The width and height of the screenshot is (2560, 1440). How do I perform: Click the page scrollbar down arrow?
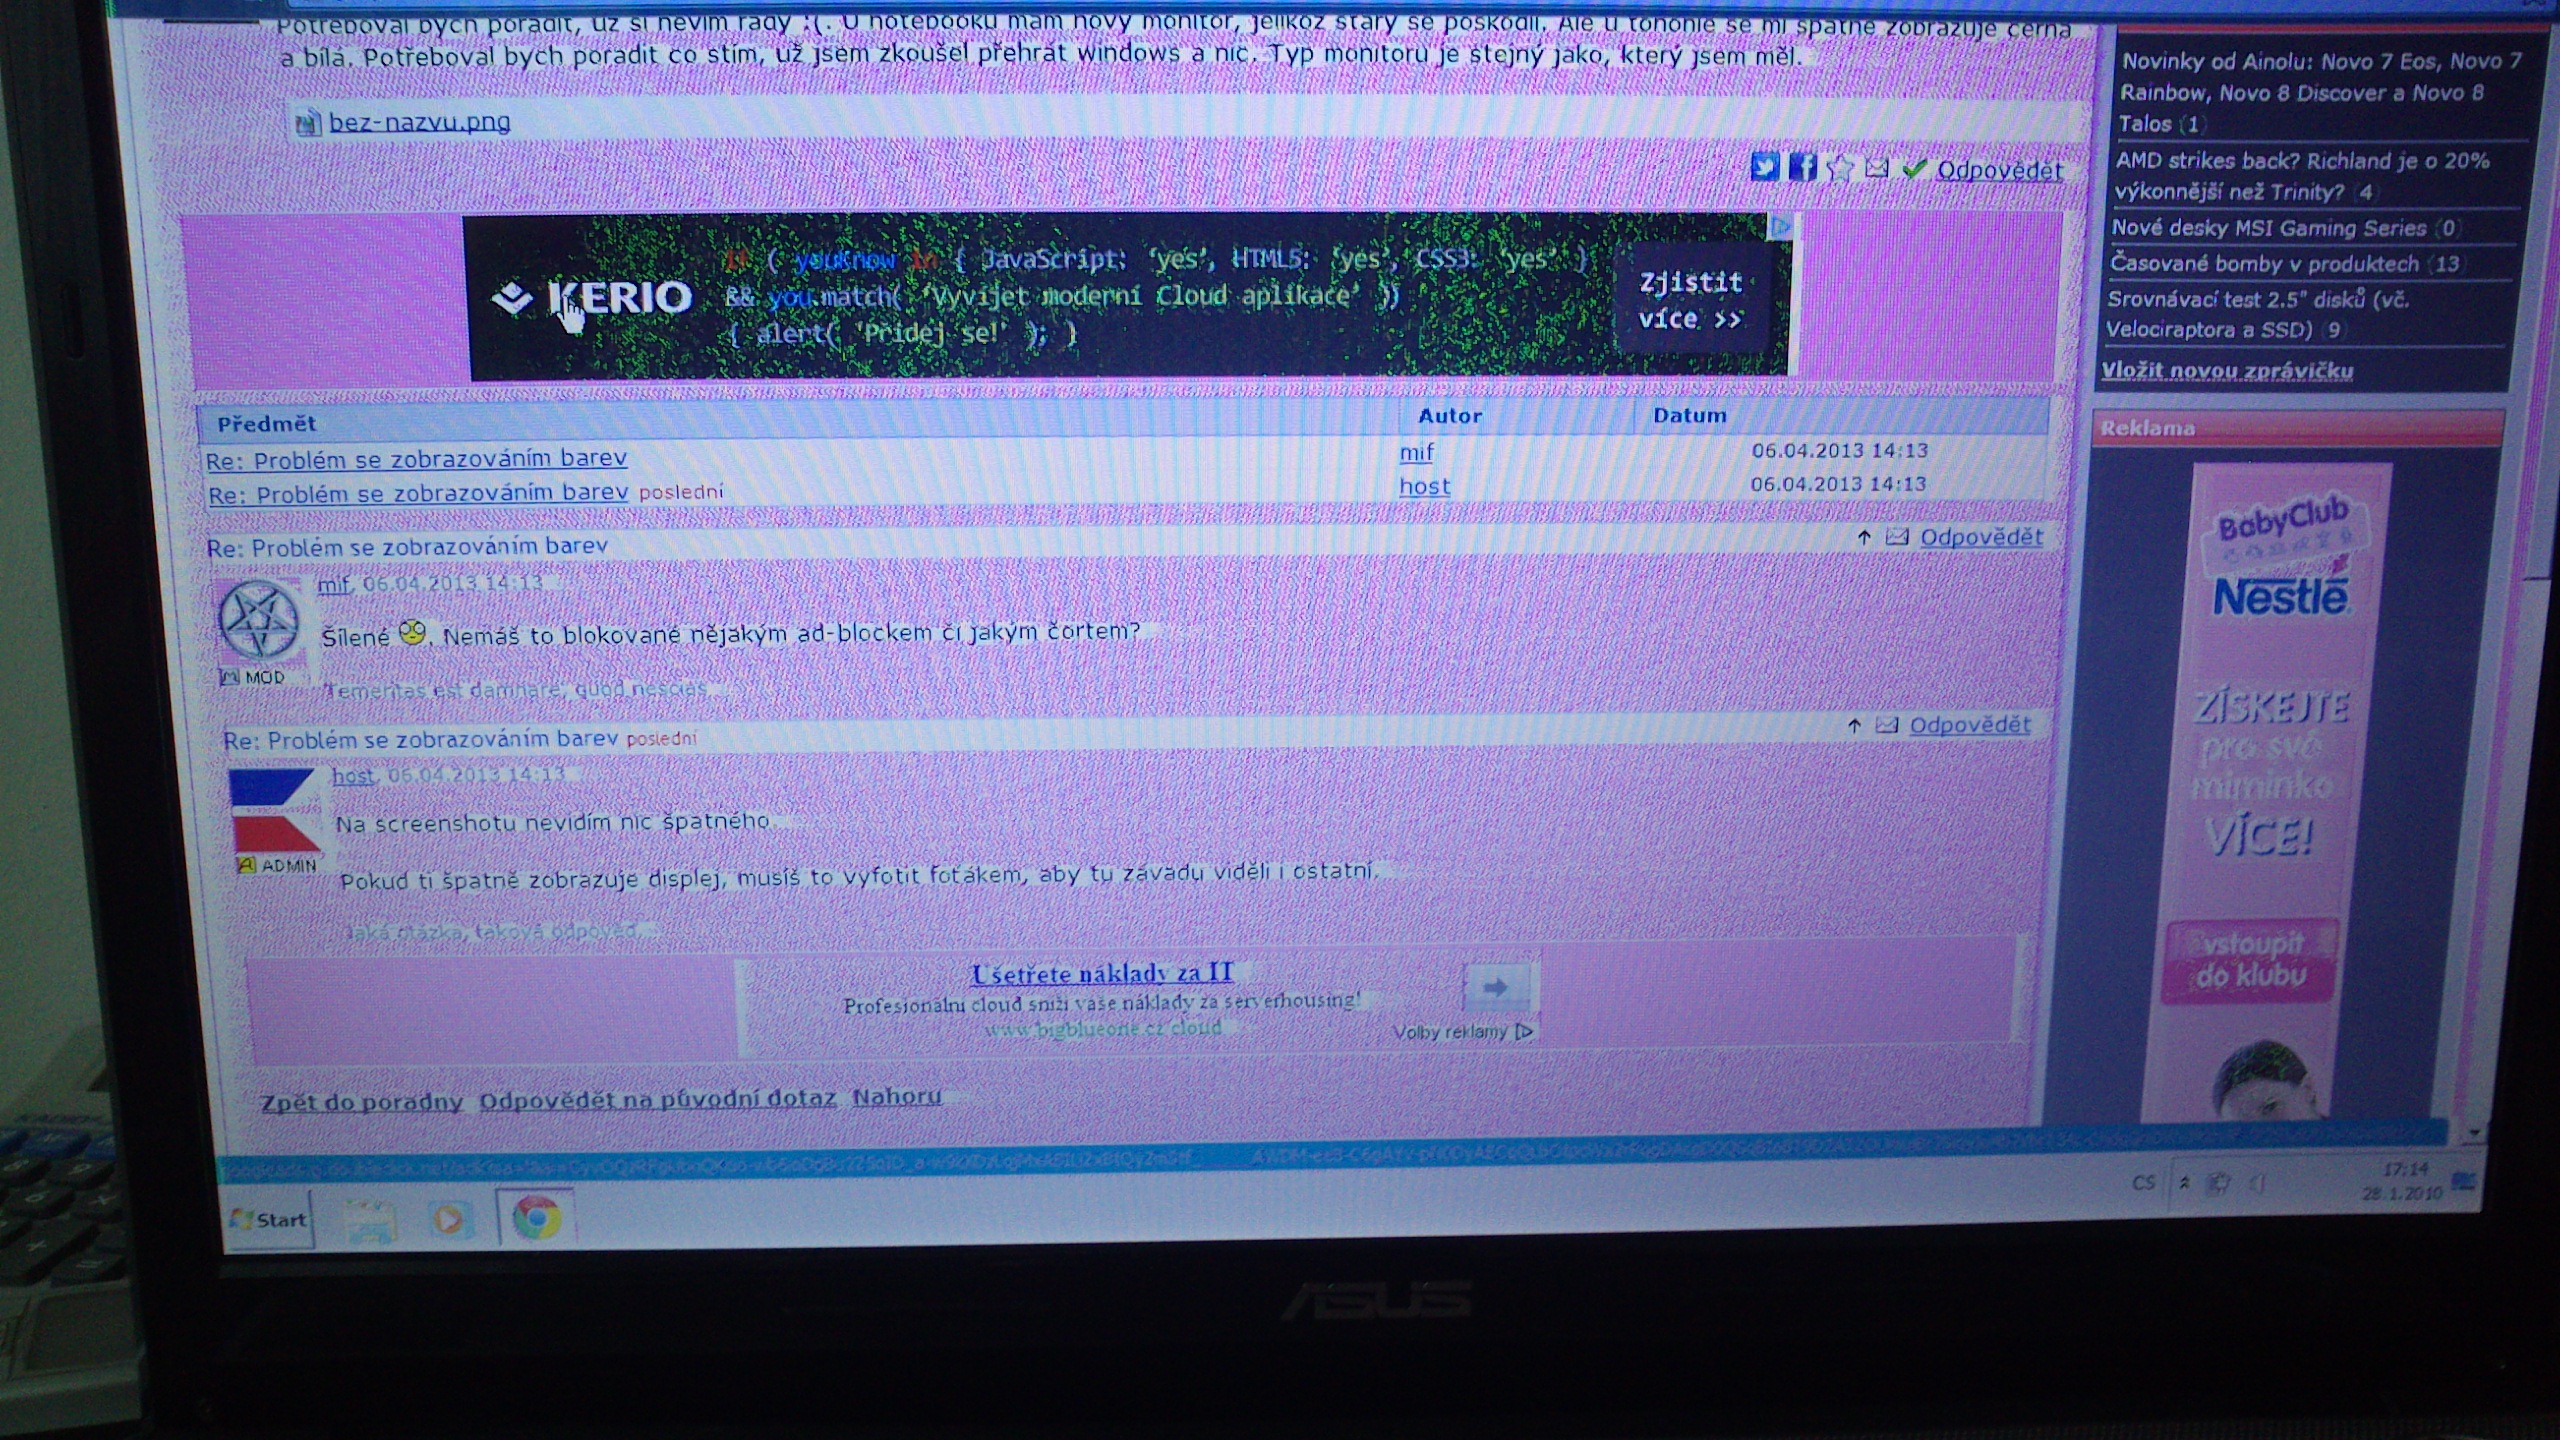pyautogui.click(x=2475, y=1133)
